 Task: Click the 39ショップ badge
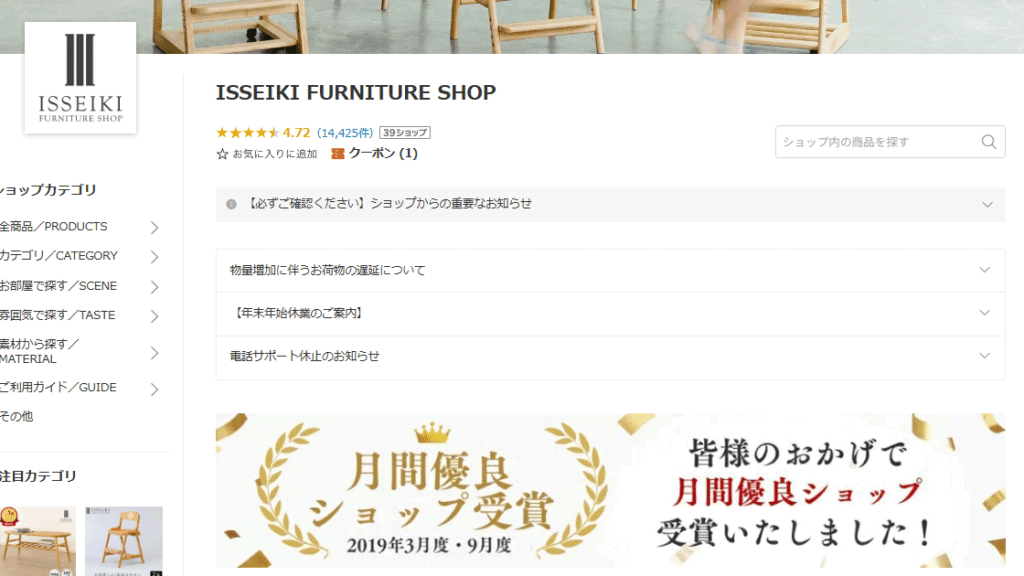405,133
